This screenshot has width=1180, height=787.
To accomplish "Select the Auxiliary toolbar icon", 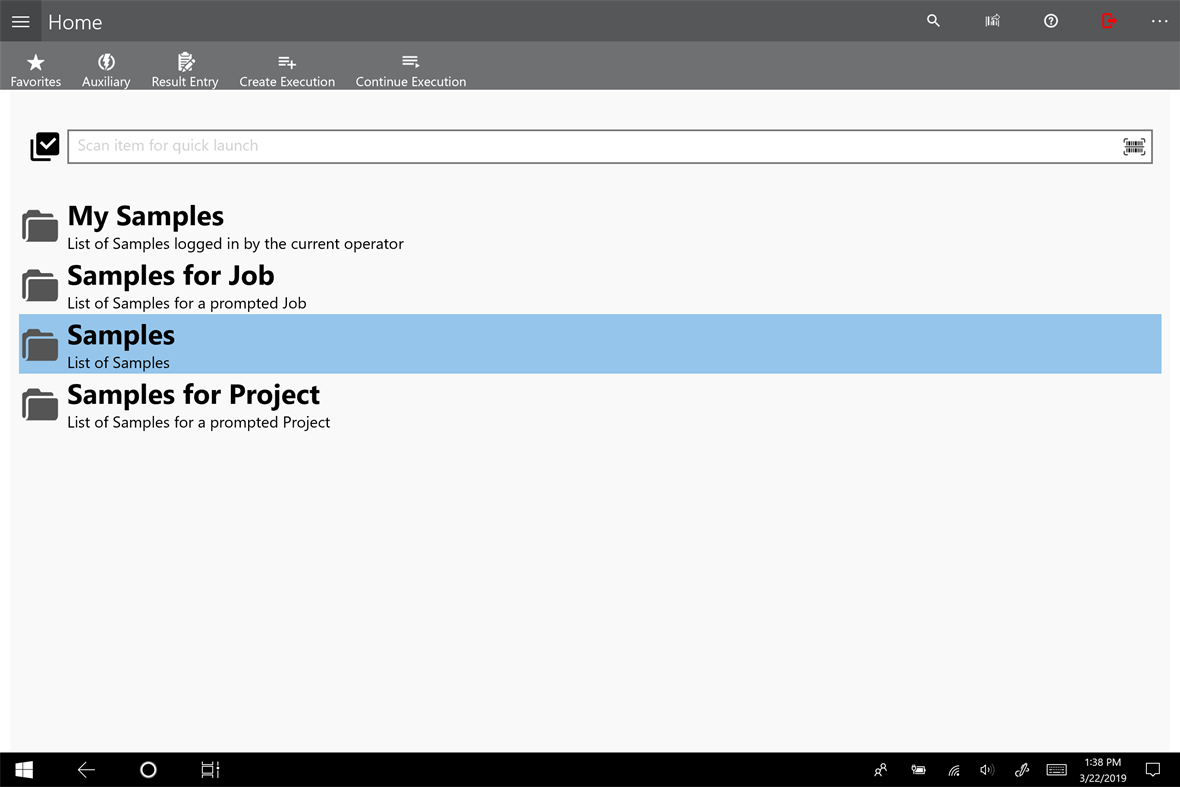I will 105,66.
